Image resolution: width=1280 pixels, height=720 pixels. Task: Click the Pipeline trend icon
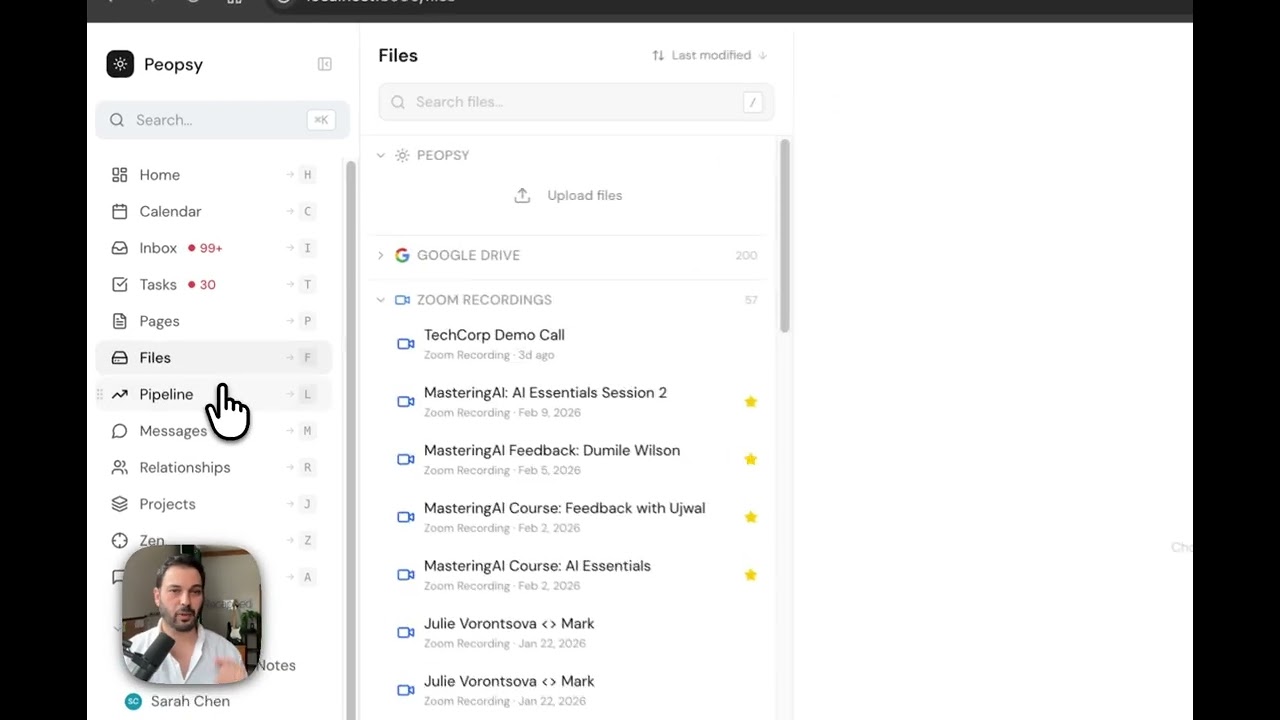[x=120, y=394]
